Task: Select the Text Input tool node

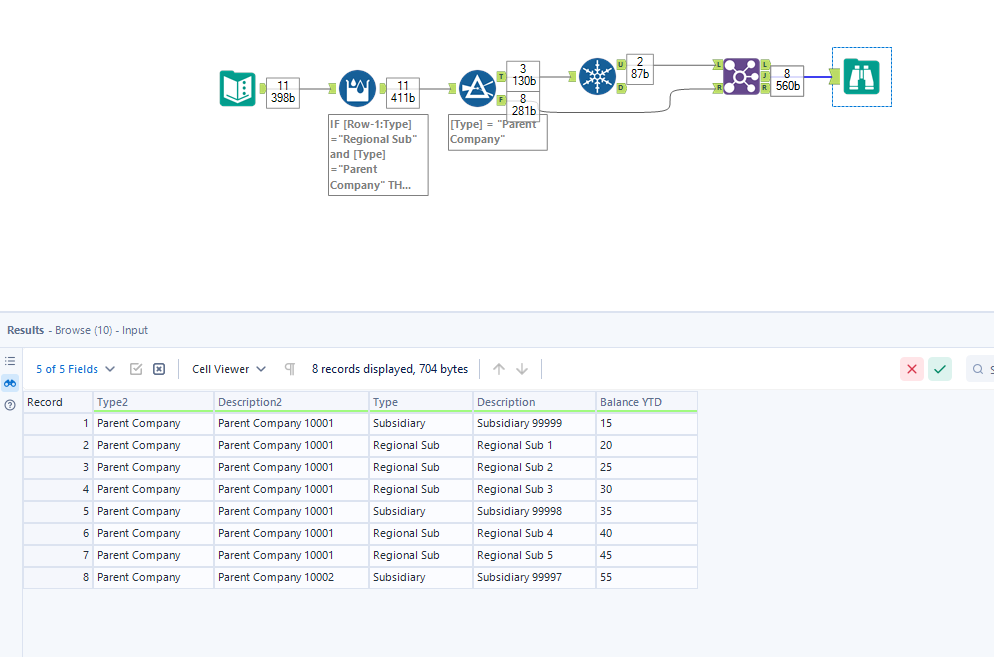Action: 238,88
